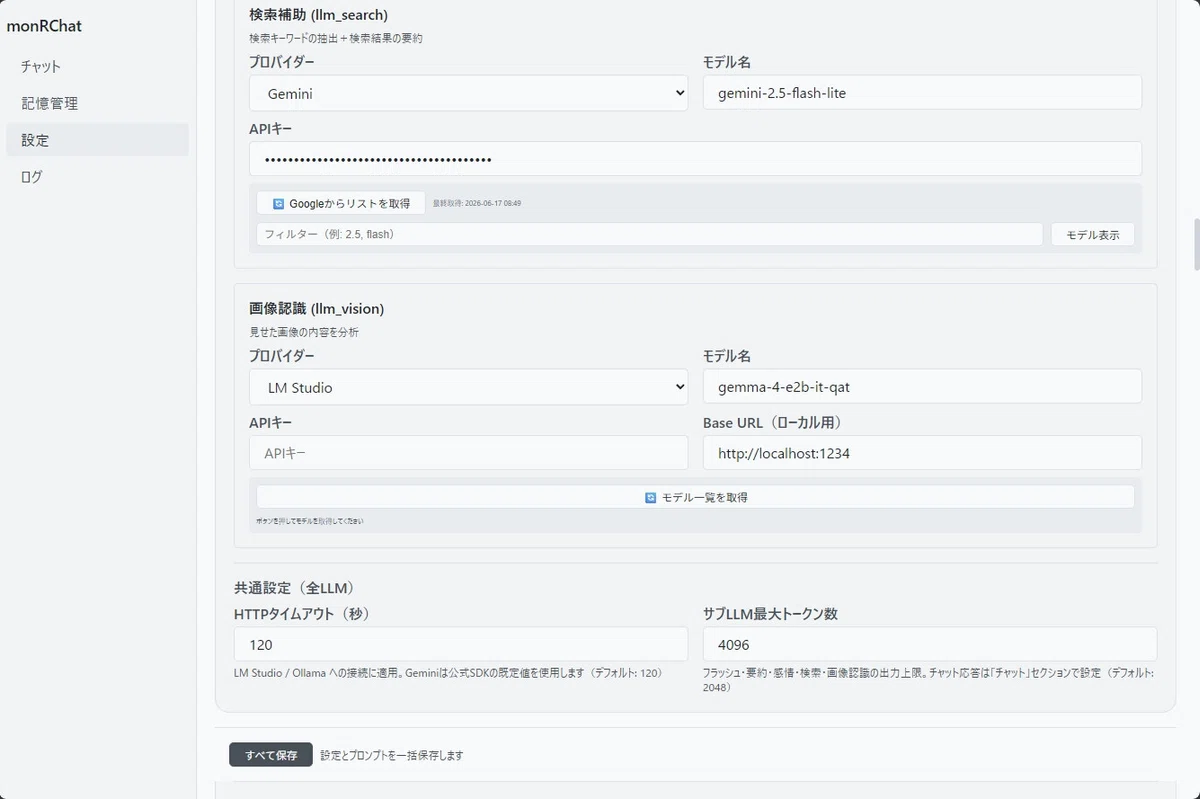Click the 設定とプロンプトを一括保存します text
Screen dimensions: 1200x799
click(392, 755)
